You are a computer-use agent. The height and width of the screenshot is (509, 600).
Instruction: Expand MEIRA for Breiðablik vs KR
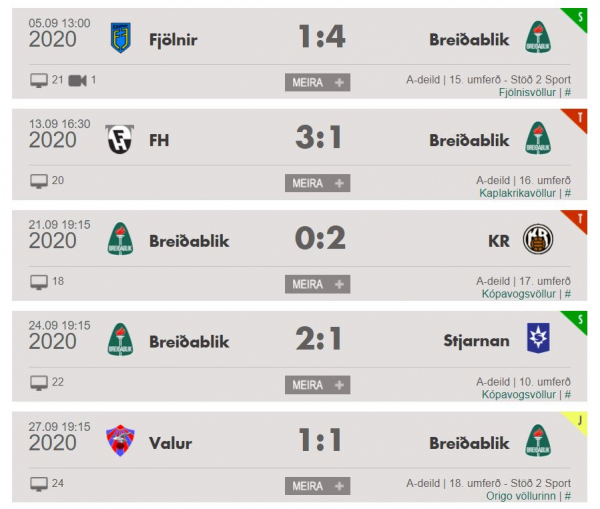click(x=317, y=284)
